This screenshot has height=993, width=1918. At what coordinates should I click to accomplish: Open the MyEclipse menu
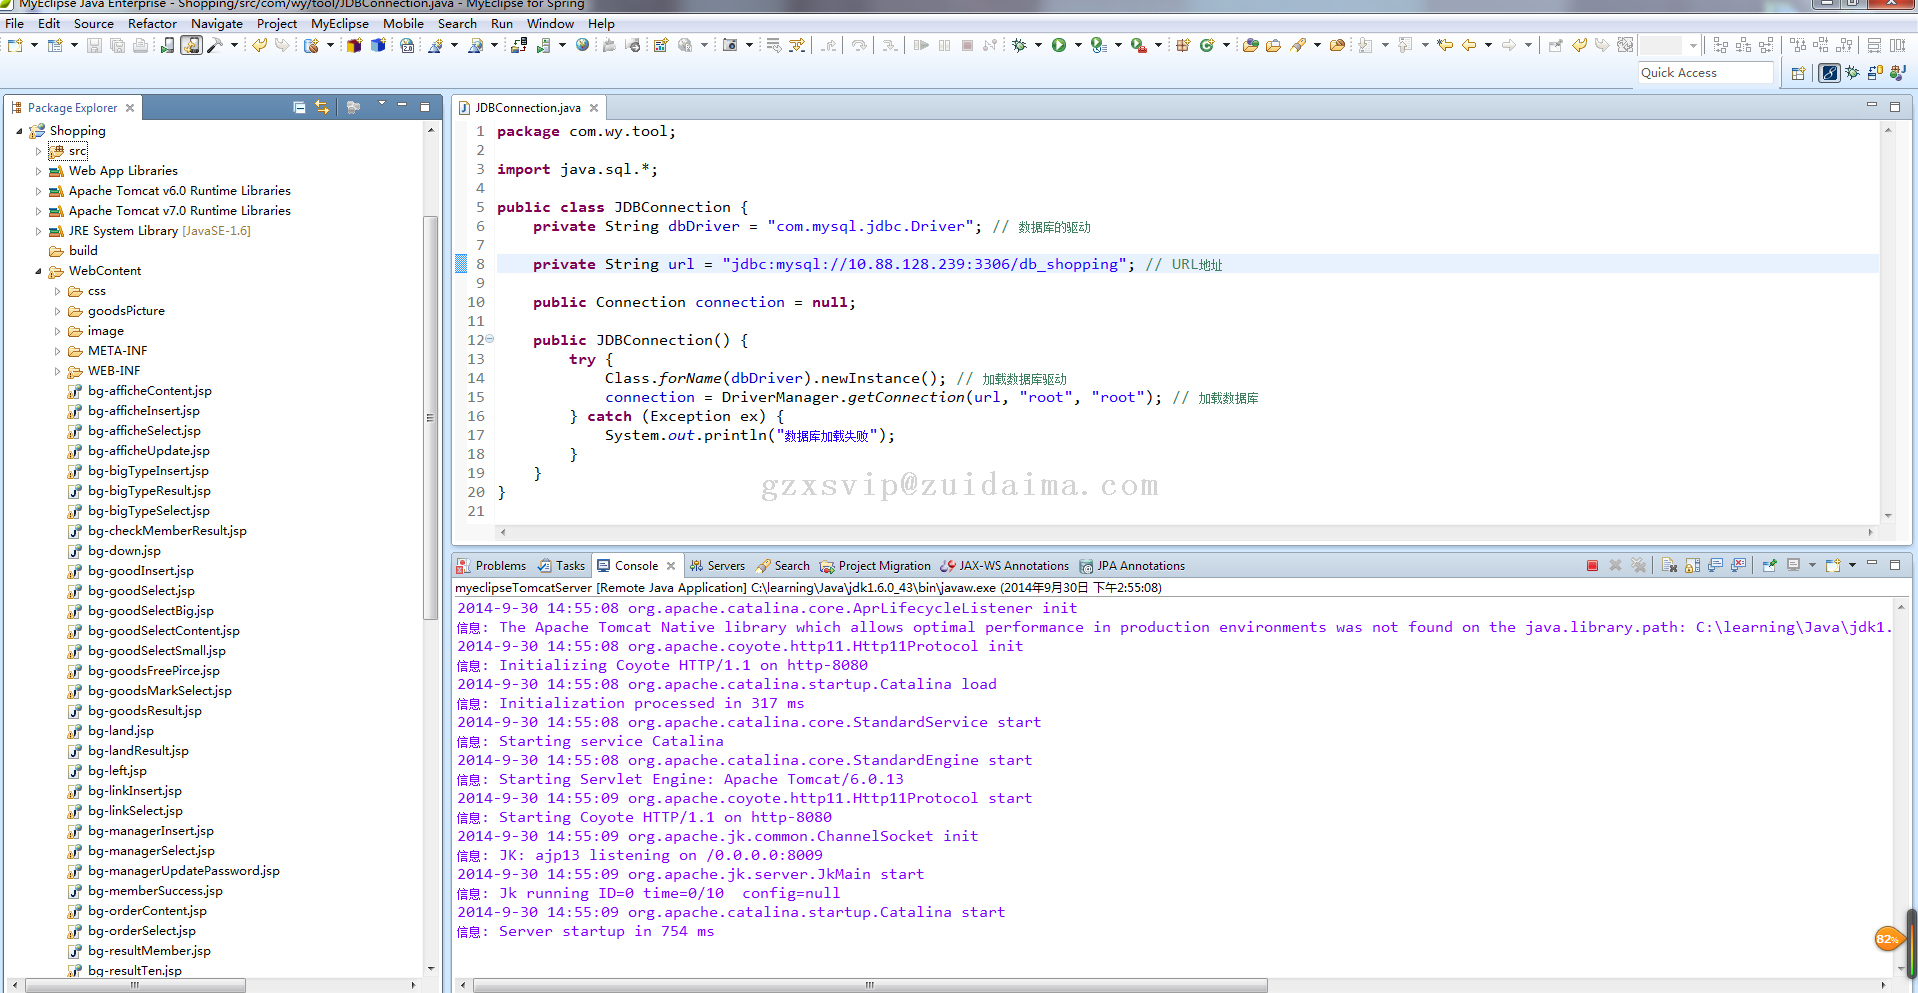coord(340,23)
